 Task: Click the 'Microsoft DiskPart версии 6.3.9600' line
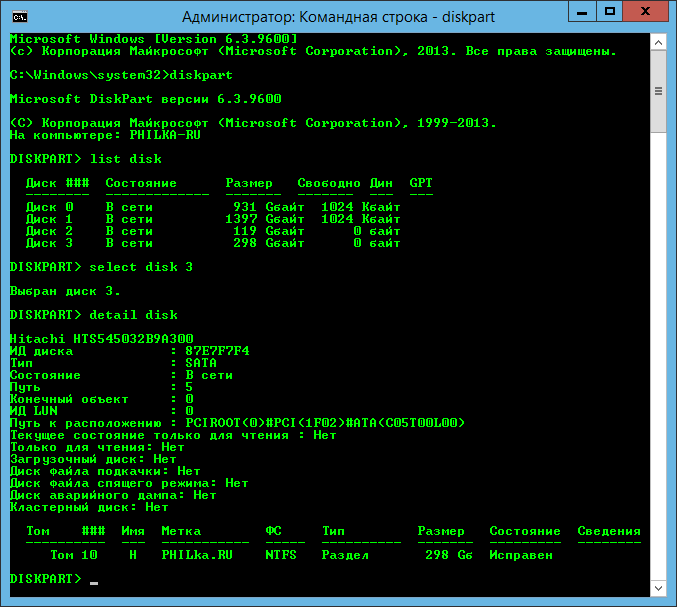[146, 99]
